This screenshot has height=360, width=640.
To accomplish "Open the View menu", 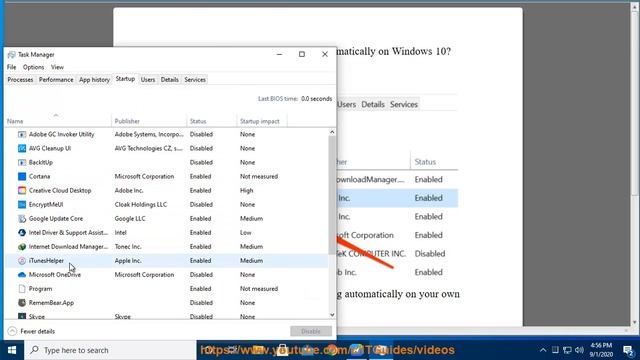I will click(57, 67).
